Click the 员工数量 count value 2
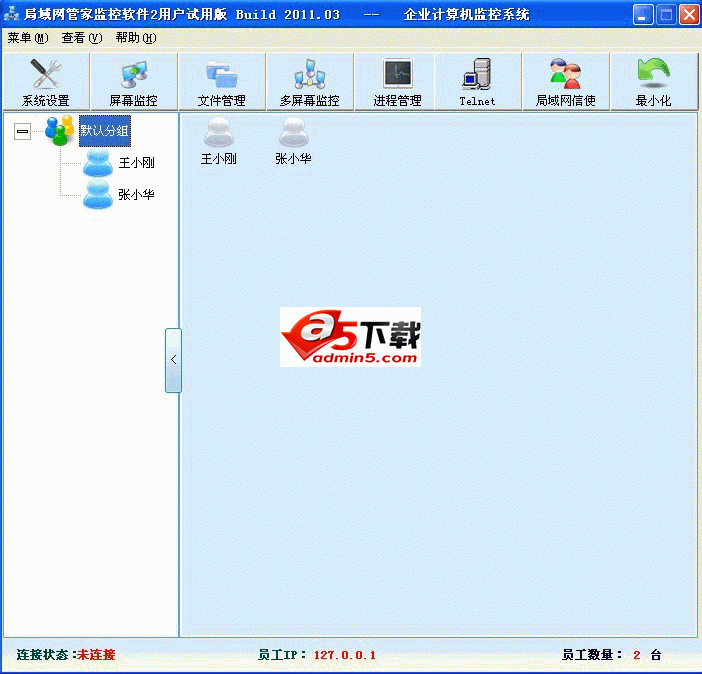 637,655
